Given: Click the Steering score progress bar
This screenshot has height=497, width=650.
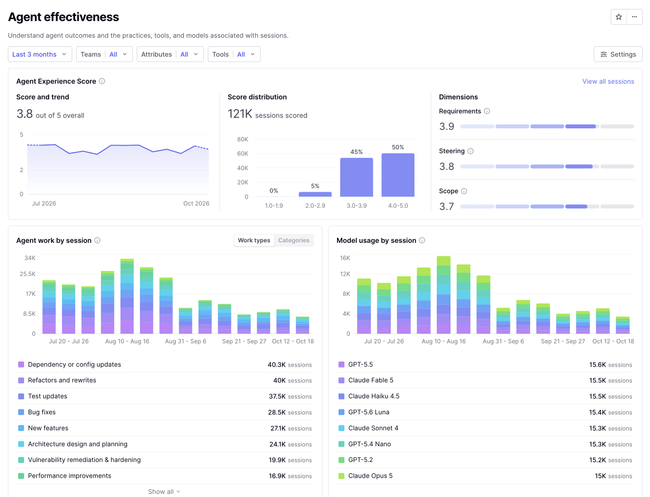Looking at the screenshot, I should (x=547, y=167).
